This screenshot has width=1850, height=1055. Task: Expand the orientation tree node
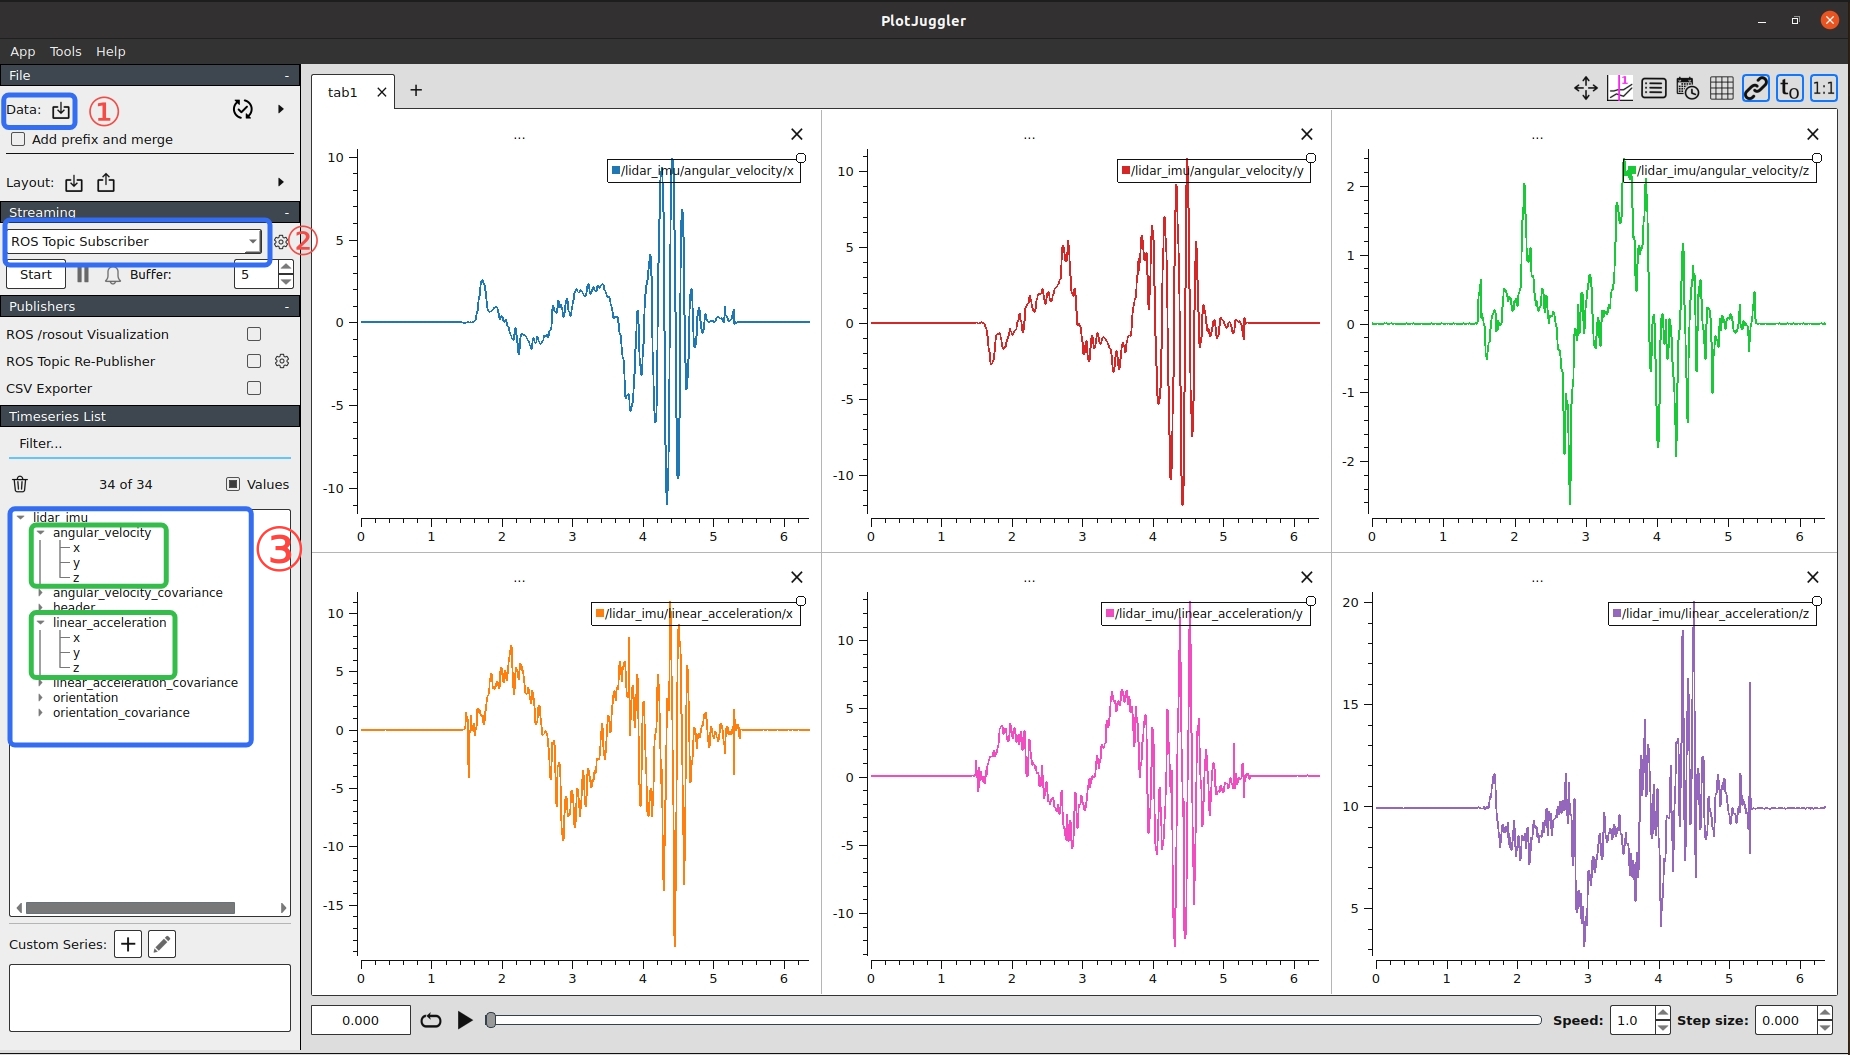tap(40, 698)
